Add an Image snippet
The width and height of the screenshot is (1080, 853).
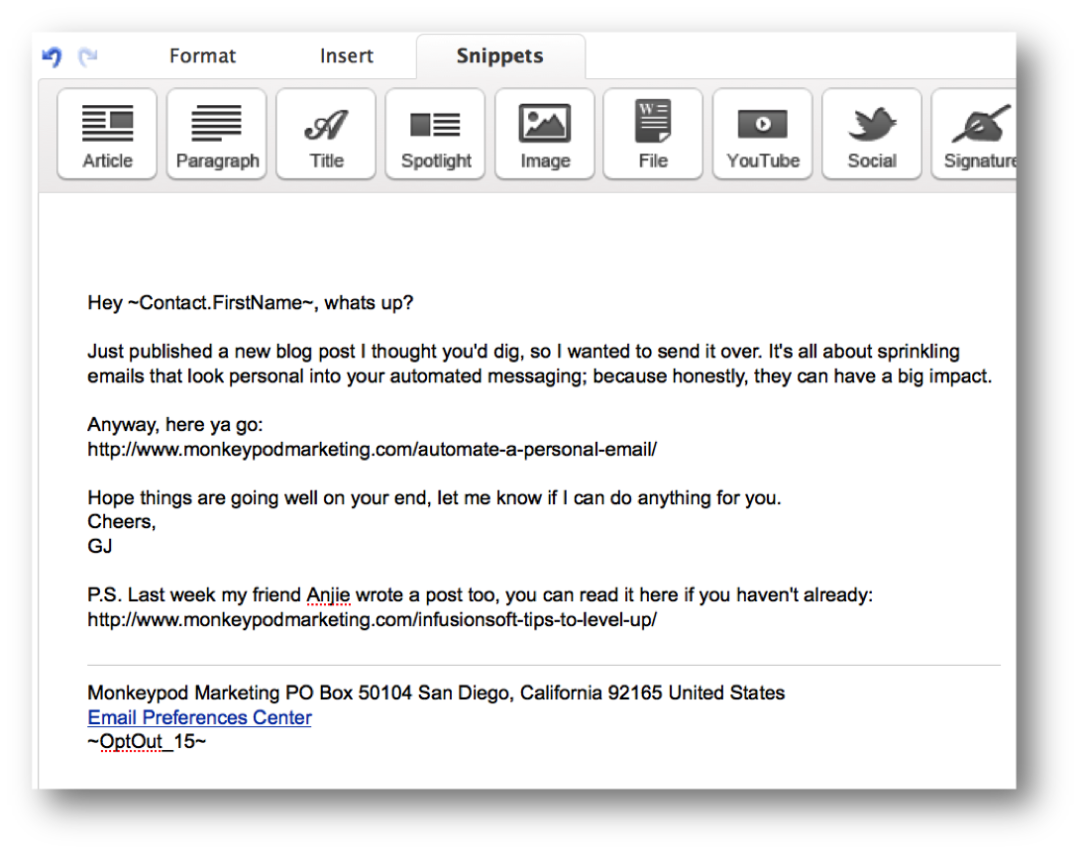tap(544, 133)
